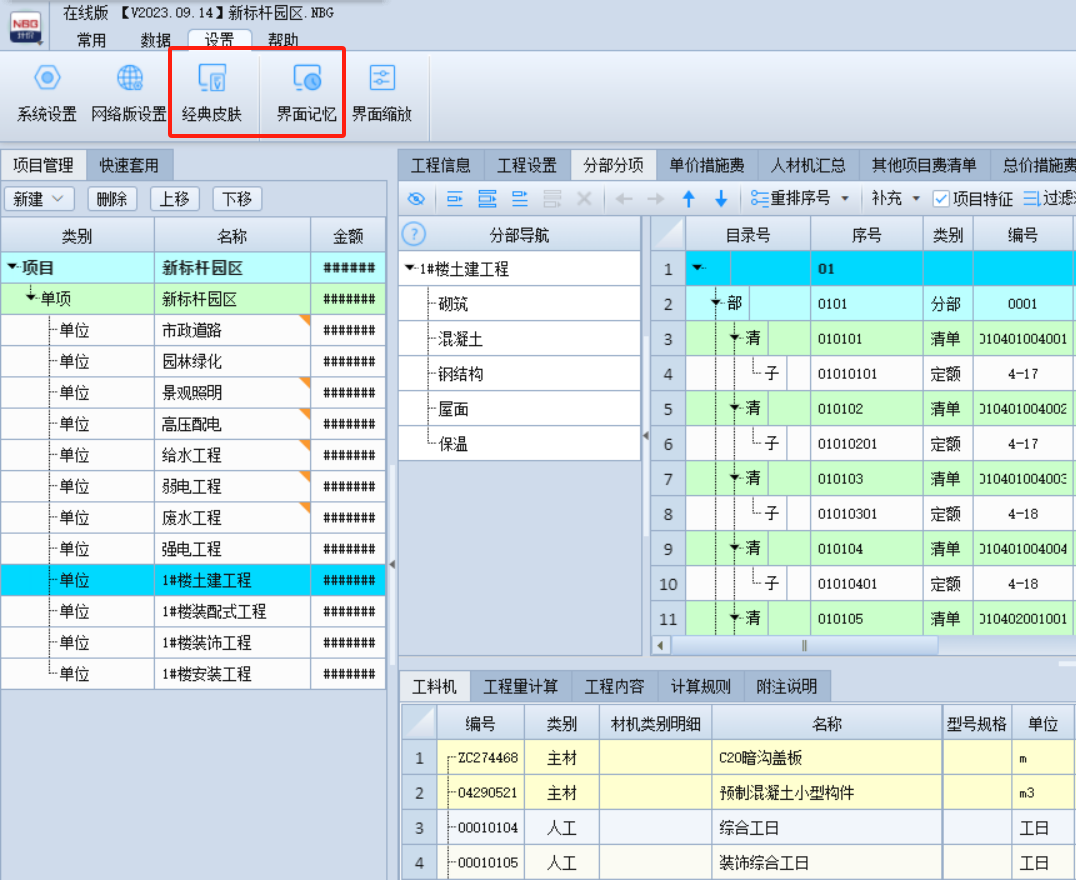Click the 删除 button
Image resolution: width=1076 pixels, height=880 pixels.
click(112, 199)
